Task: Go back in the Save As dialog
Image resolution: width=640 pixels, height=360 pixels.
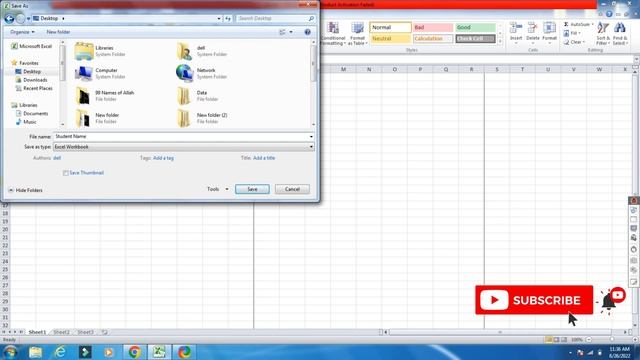Action: pyautogui.click(x=9, y=18)
